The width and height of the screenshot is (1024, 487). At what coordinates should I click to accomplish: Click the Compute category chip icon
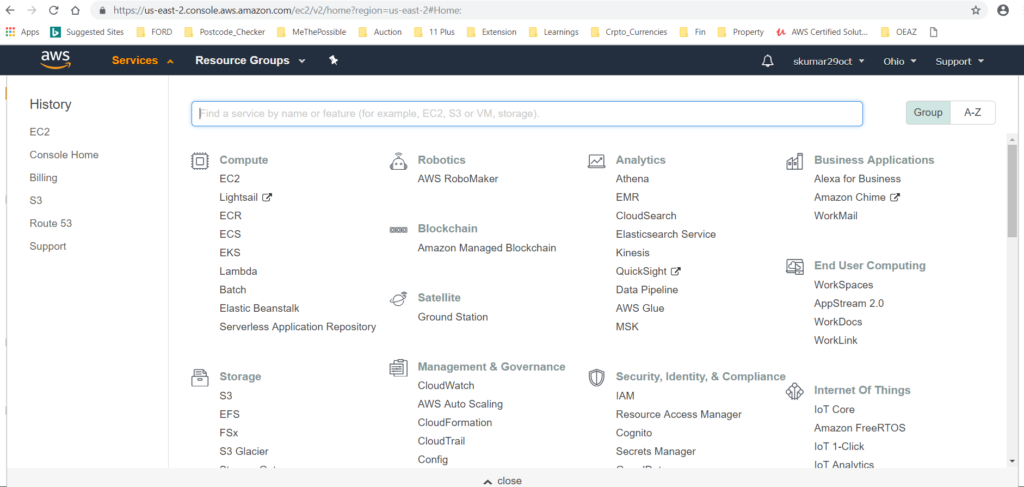(x=199, y=161)
